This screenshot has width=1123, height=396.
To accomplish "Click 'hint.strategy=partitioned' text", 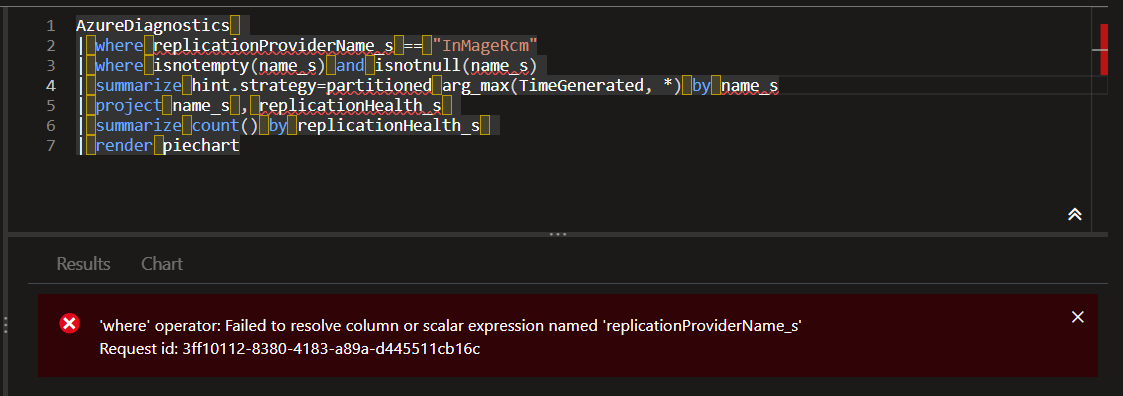I will pyautogui.click(x=312, y=86).
